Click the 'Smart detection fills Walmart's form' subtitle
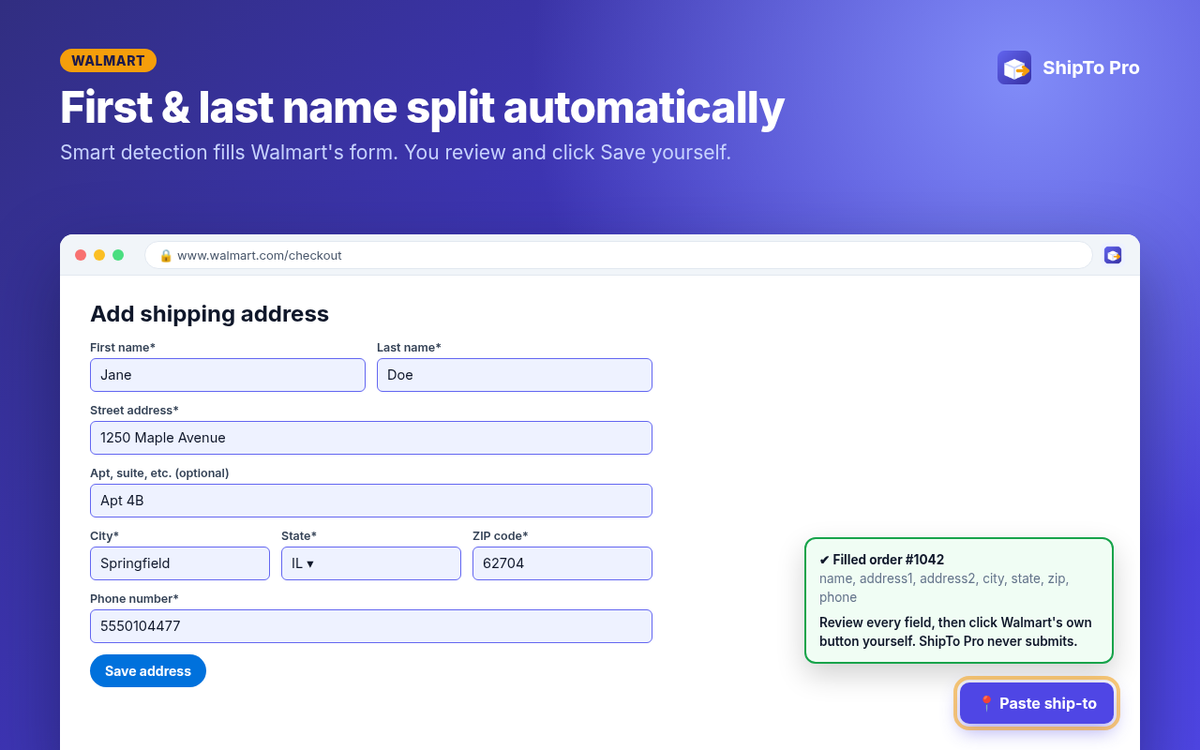This screenshot has height=750, width=1200. (395, 153)
